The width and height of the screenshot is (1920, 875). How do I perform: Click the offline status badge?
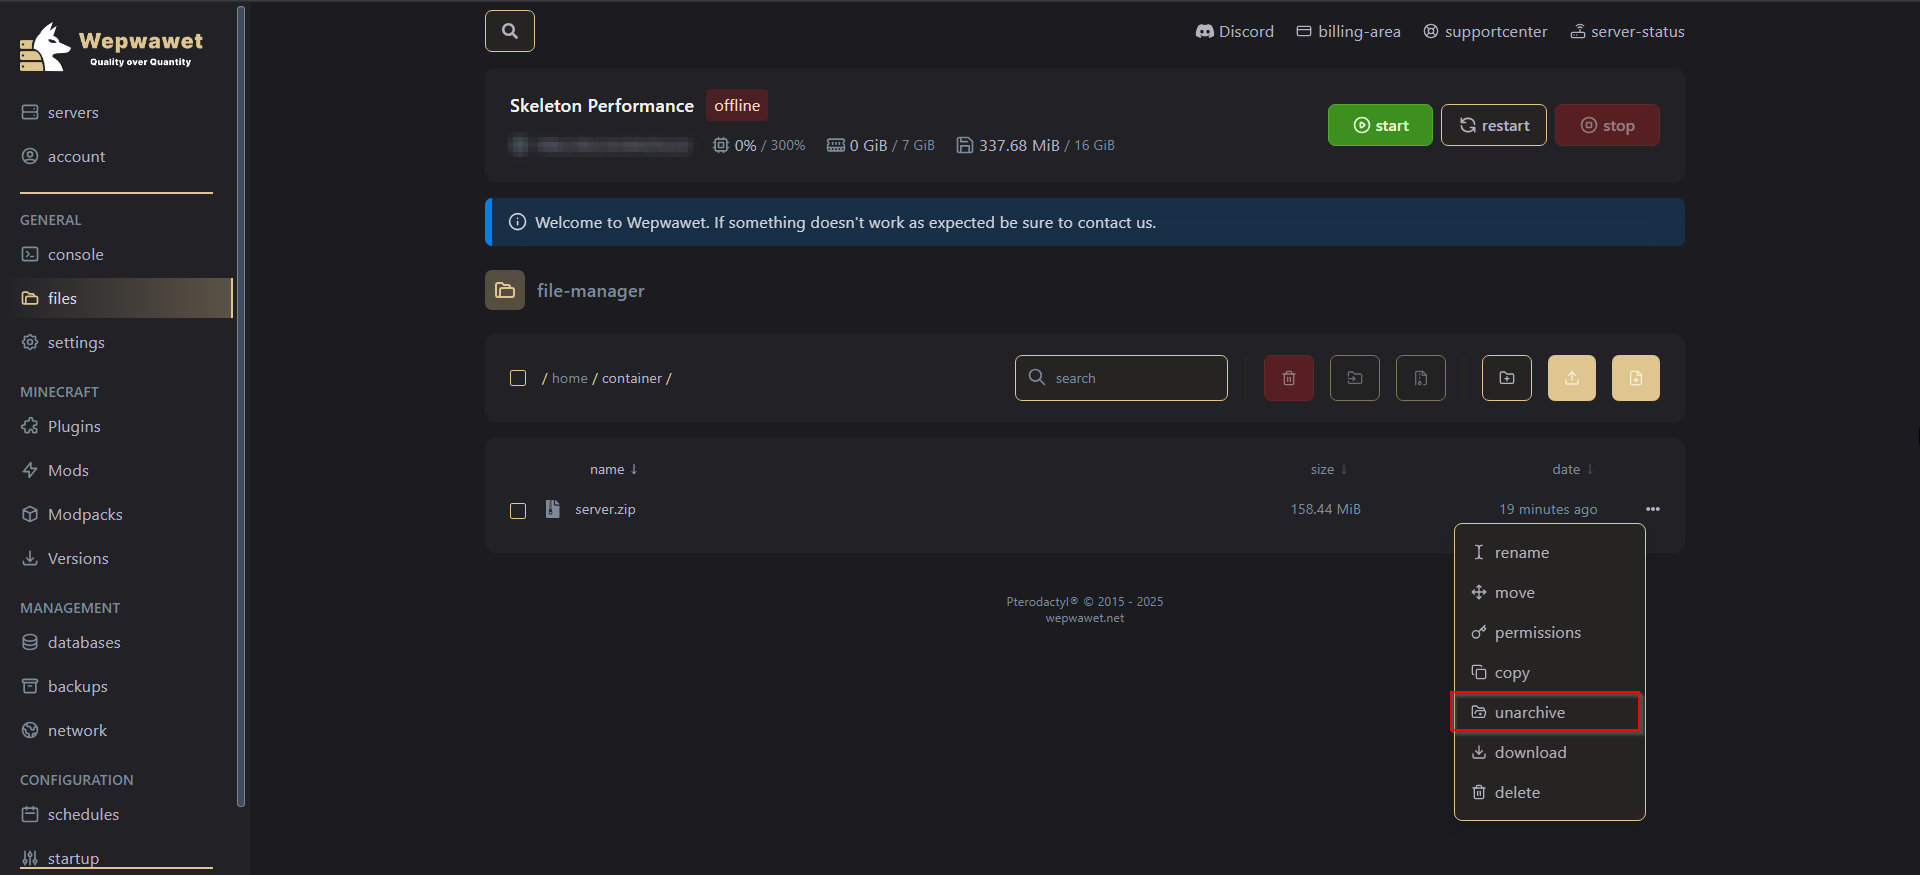[737, 105]
